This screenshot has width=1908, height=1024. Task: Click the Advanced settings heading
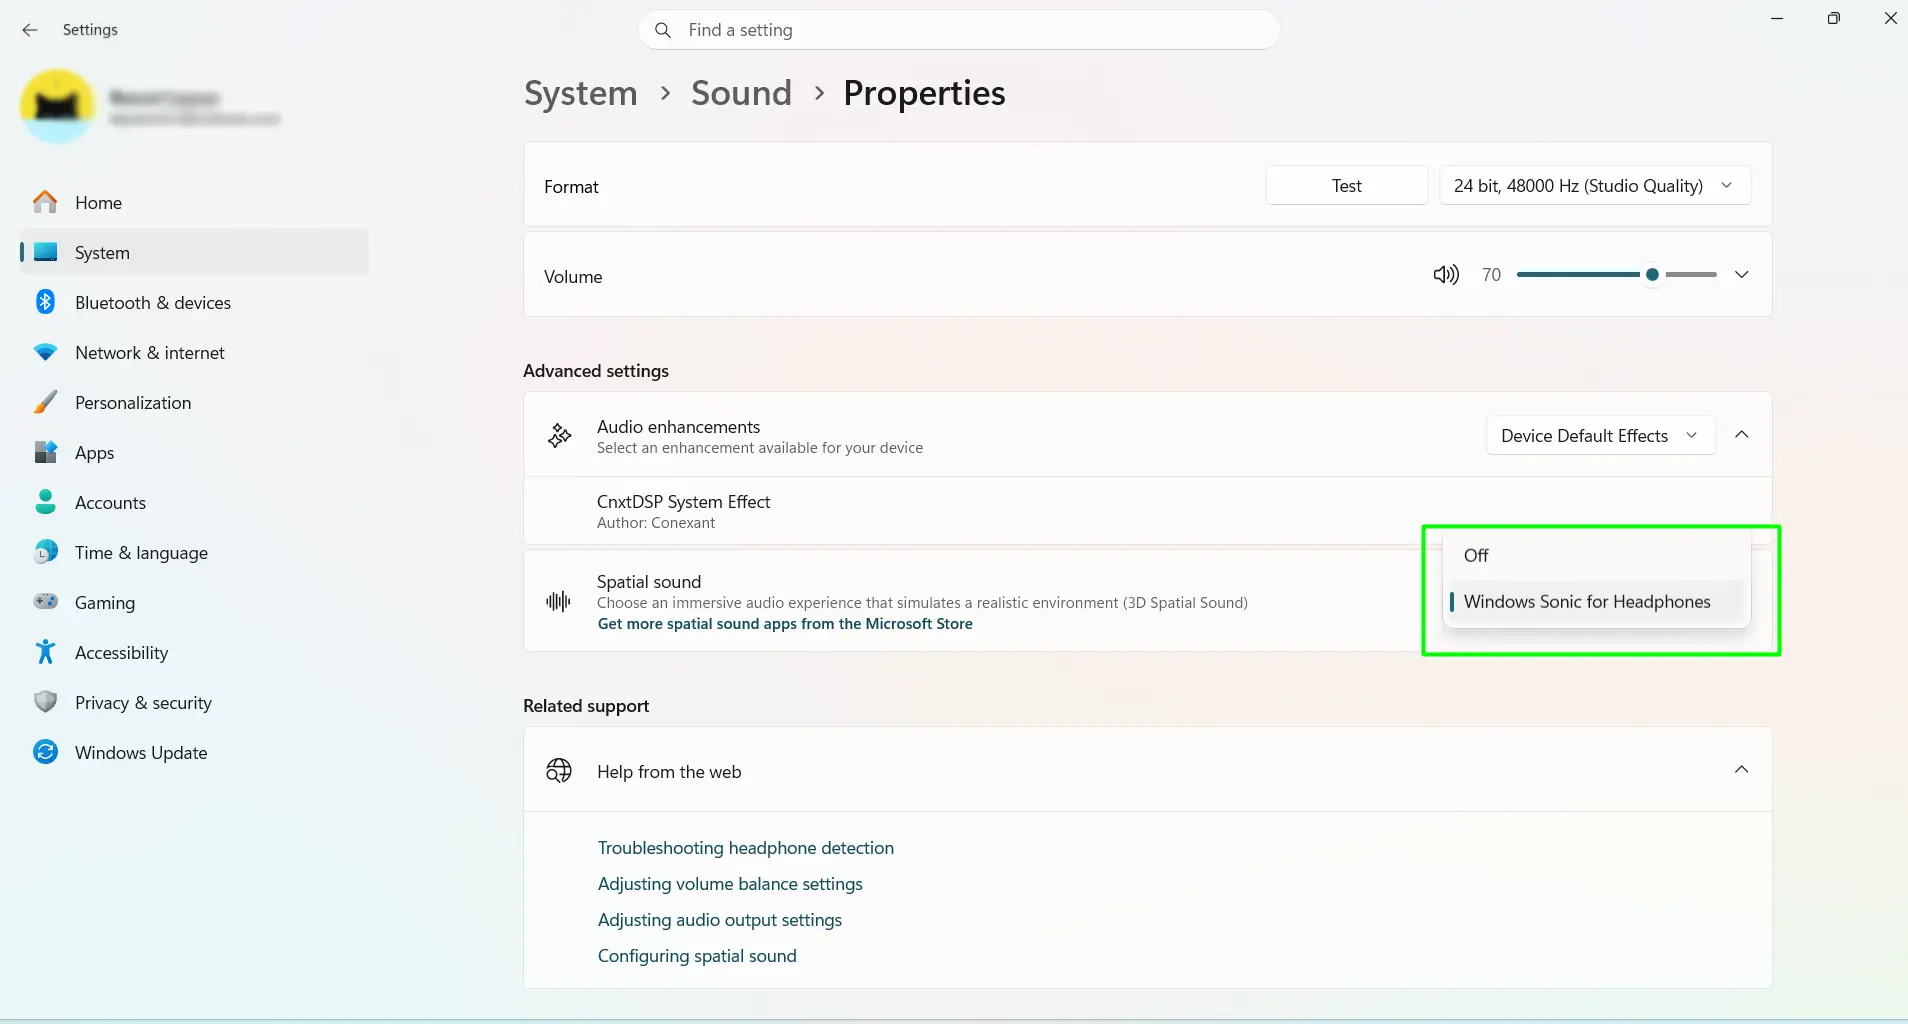click(596, 371)
